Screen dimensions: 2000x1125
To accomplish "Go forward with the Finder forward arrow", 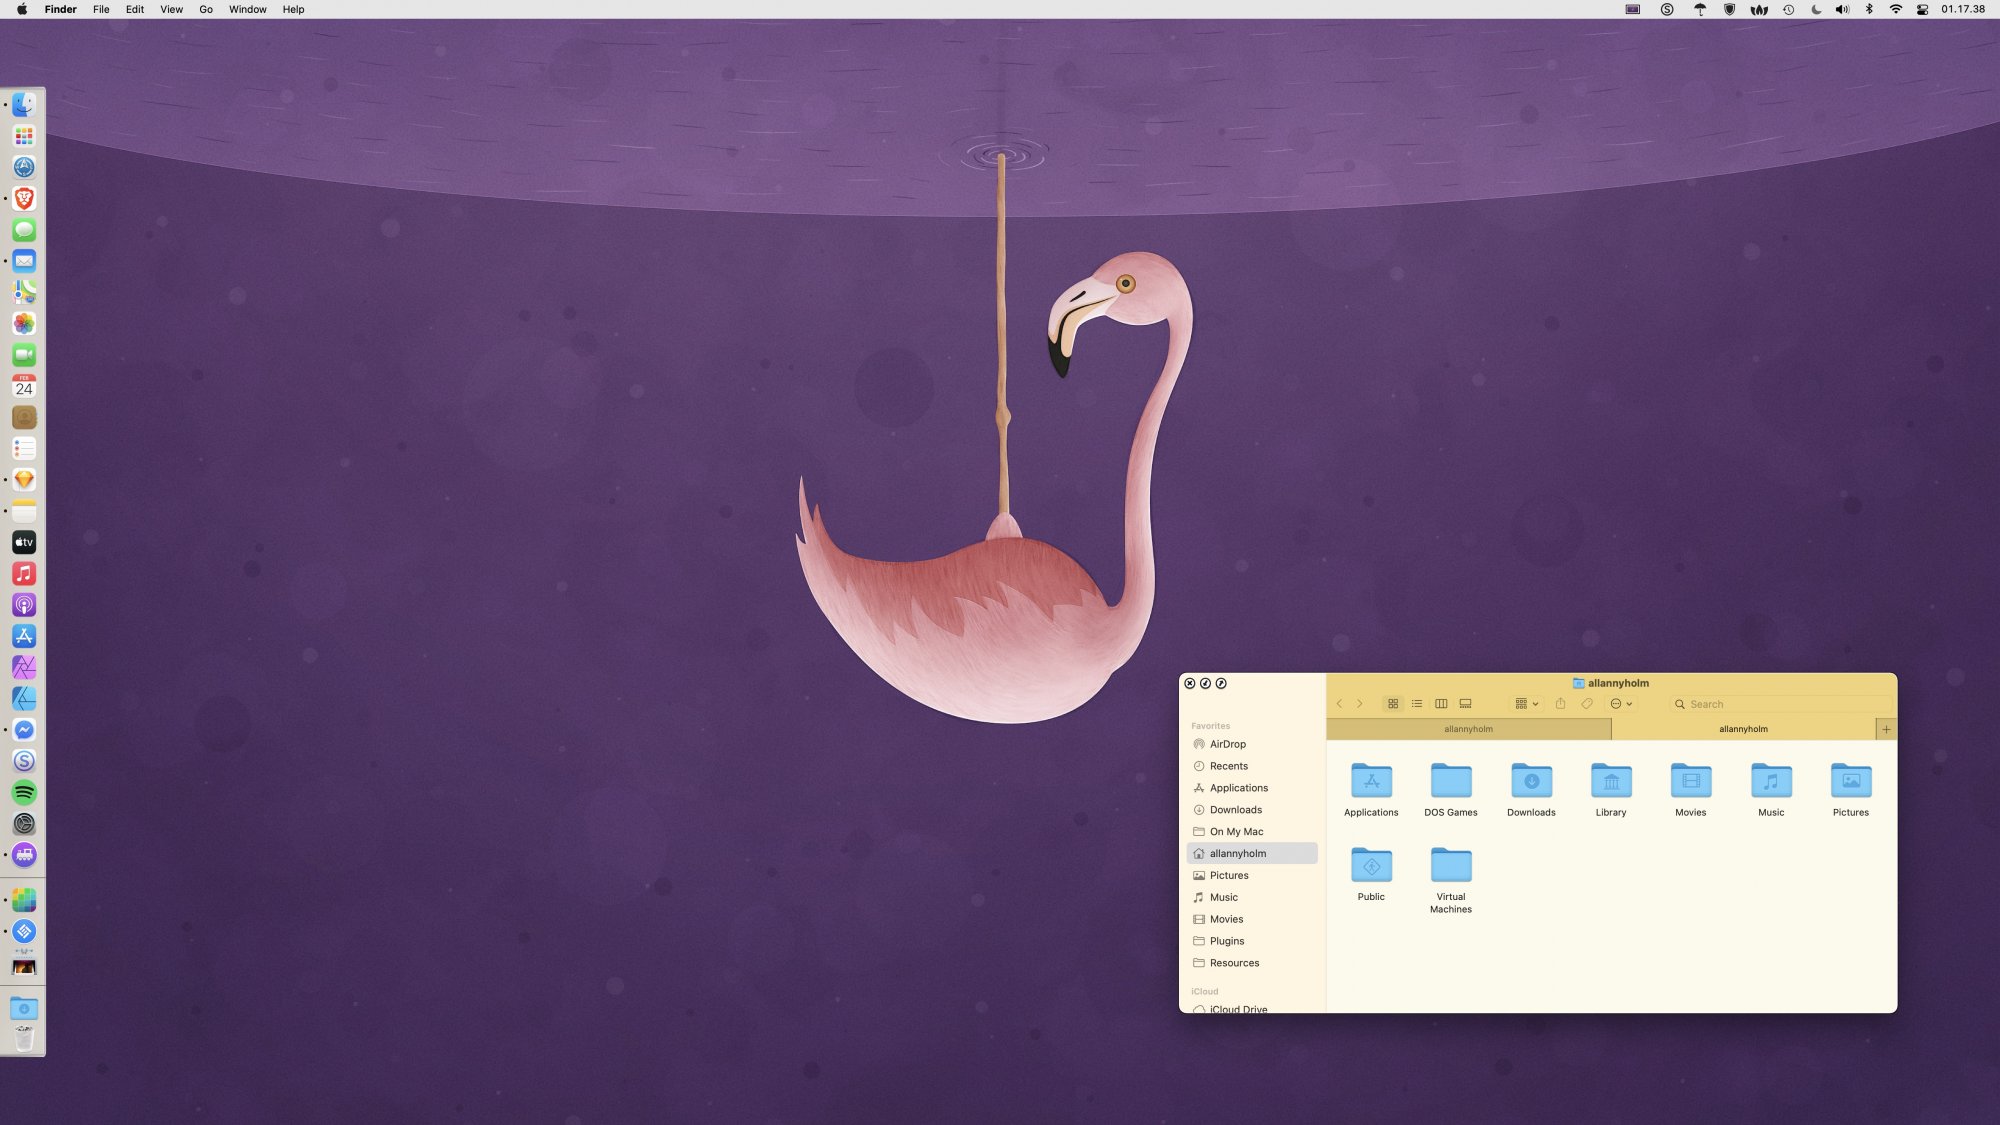I will [x=1360, y=704].
